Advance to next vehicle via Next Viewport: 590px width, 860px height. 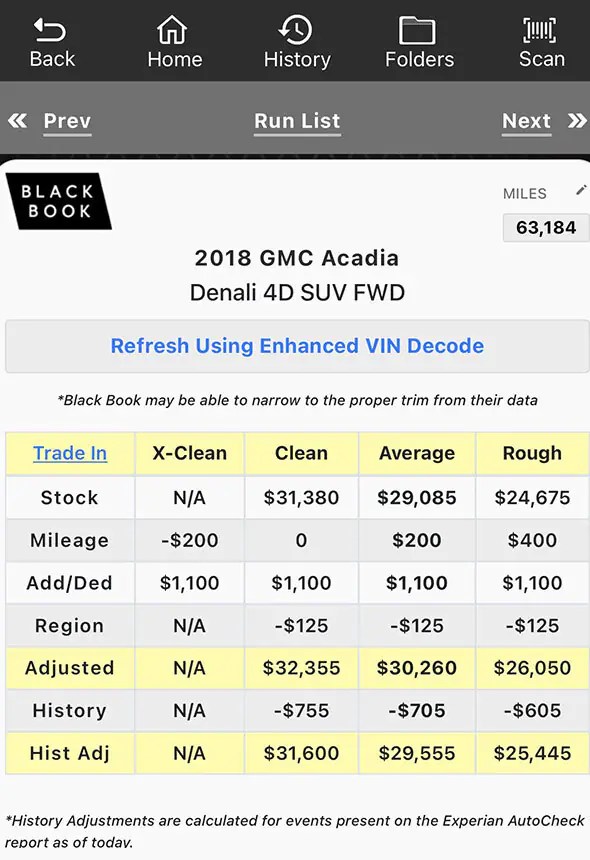(x=526, y=120)
